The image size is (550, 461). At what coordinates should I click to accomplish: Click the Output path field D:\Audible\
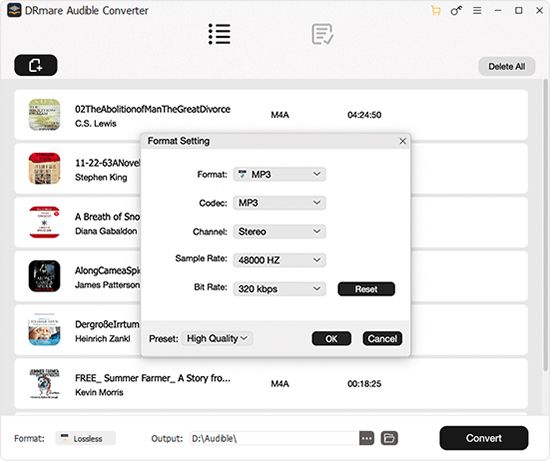(x=274, y=438)
